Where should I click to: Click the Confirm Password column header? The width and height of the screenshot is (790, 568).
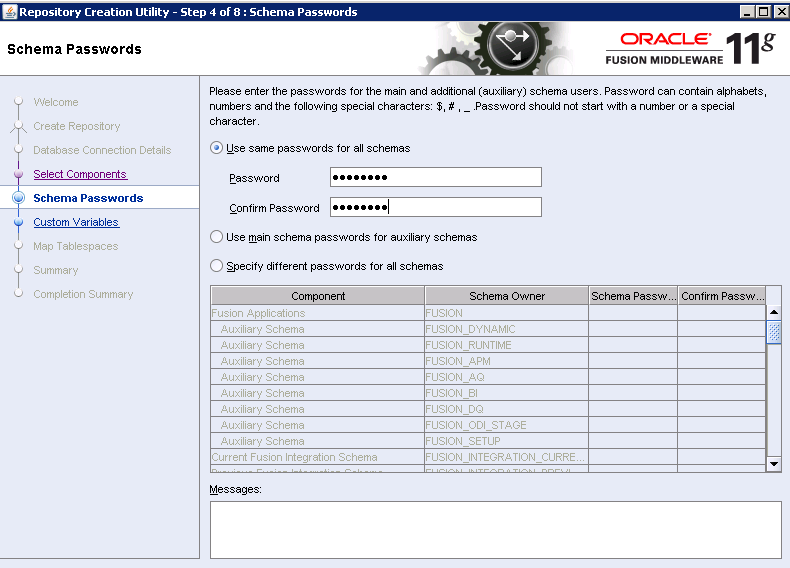722,296
